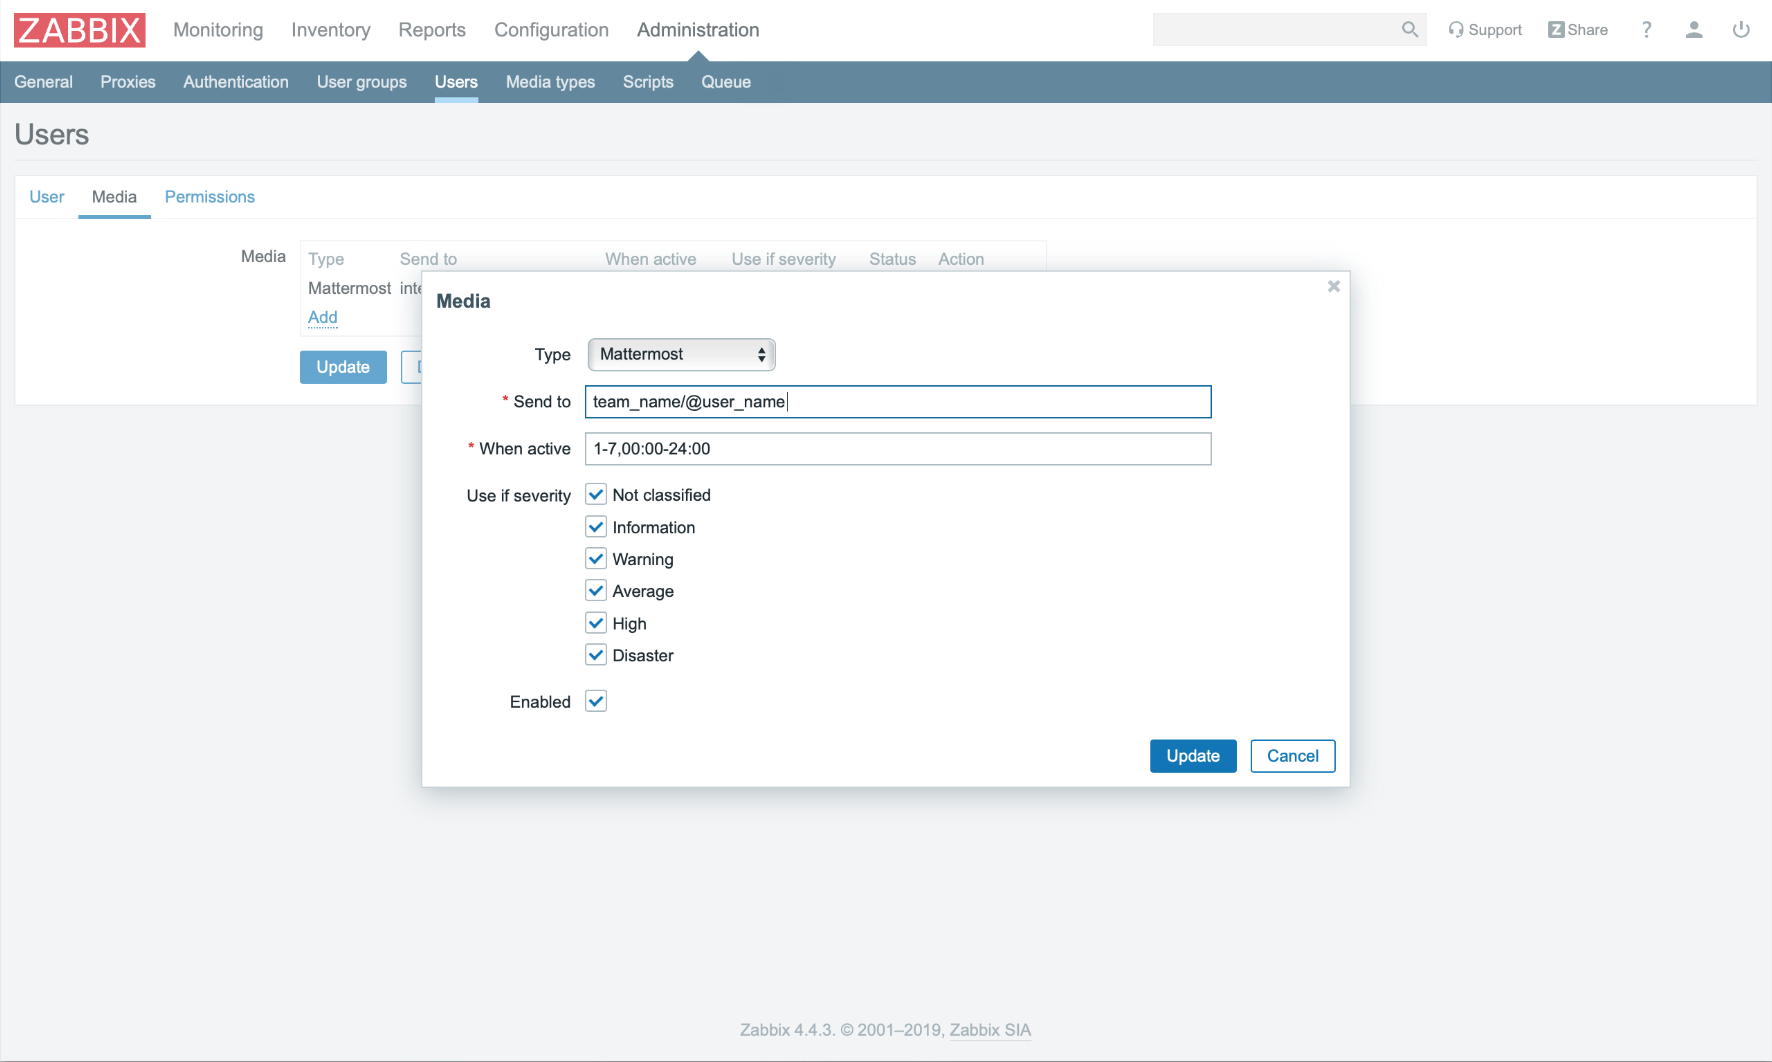Click the Zabbix logo
The width and height of the screenshot is (1772, 1062).
point(80,30)
